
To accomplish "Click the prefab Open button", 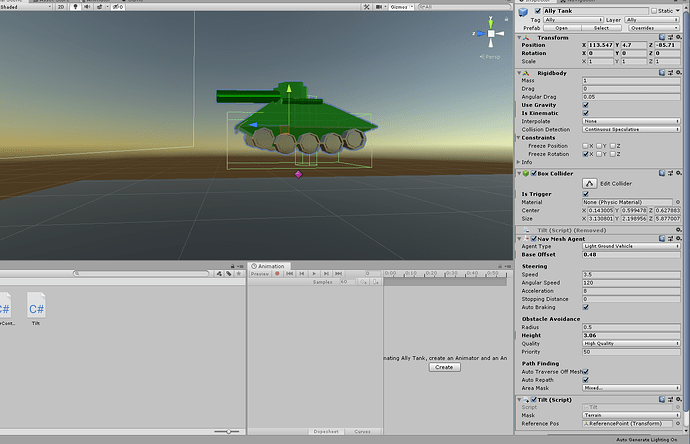I will [562, 28].
